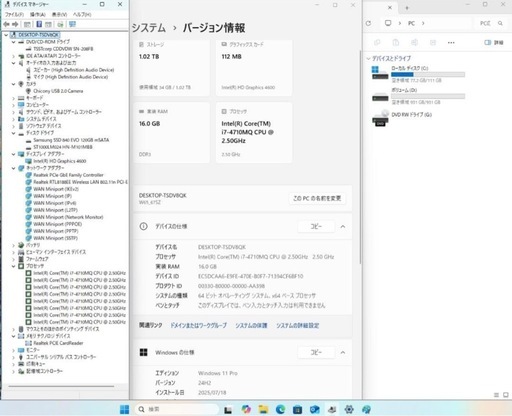Click the システム breadcrumb in Settings

coord(149,28)
